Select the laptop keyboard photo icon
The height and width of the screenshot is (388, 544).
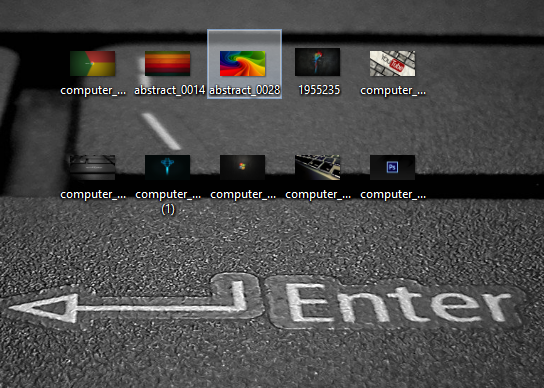[317, 168]
